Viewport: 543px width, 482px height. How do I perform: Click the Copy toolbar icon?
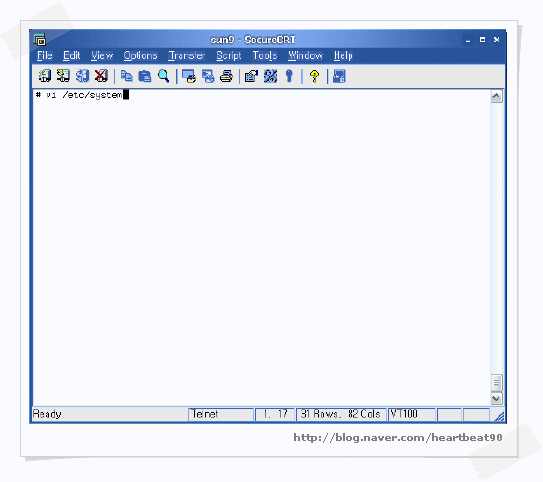(x=126, y=76)
